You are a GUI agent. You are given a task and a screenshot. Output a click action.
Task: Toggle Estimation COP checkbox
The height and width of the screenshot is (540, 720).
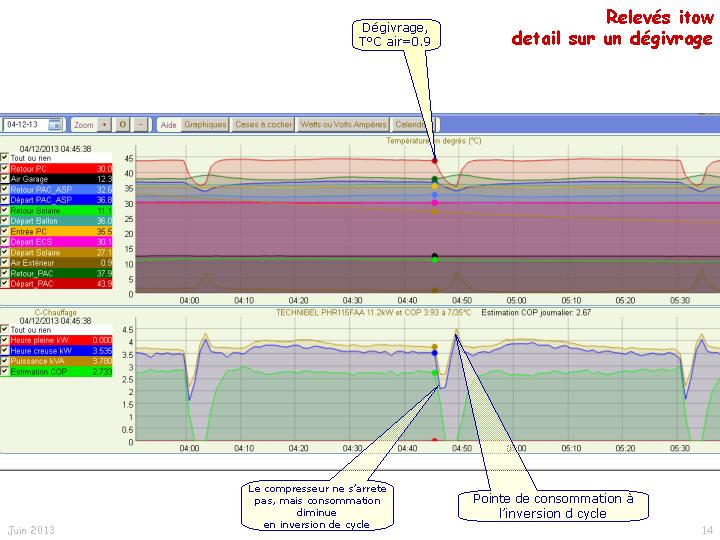[x=5, y=371]
